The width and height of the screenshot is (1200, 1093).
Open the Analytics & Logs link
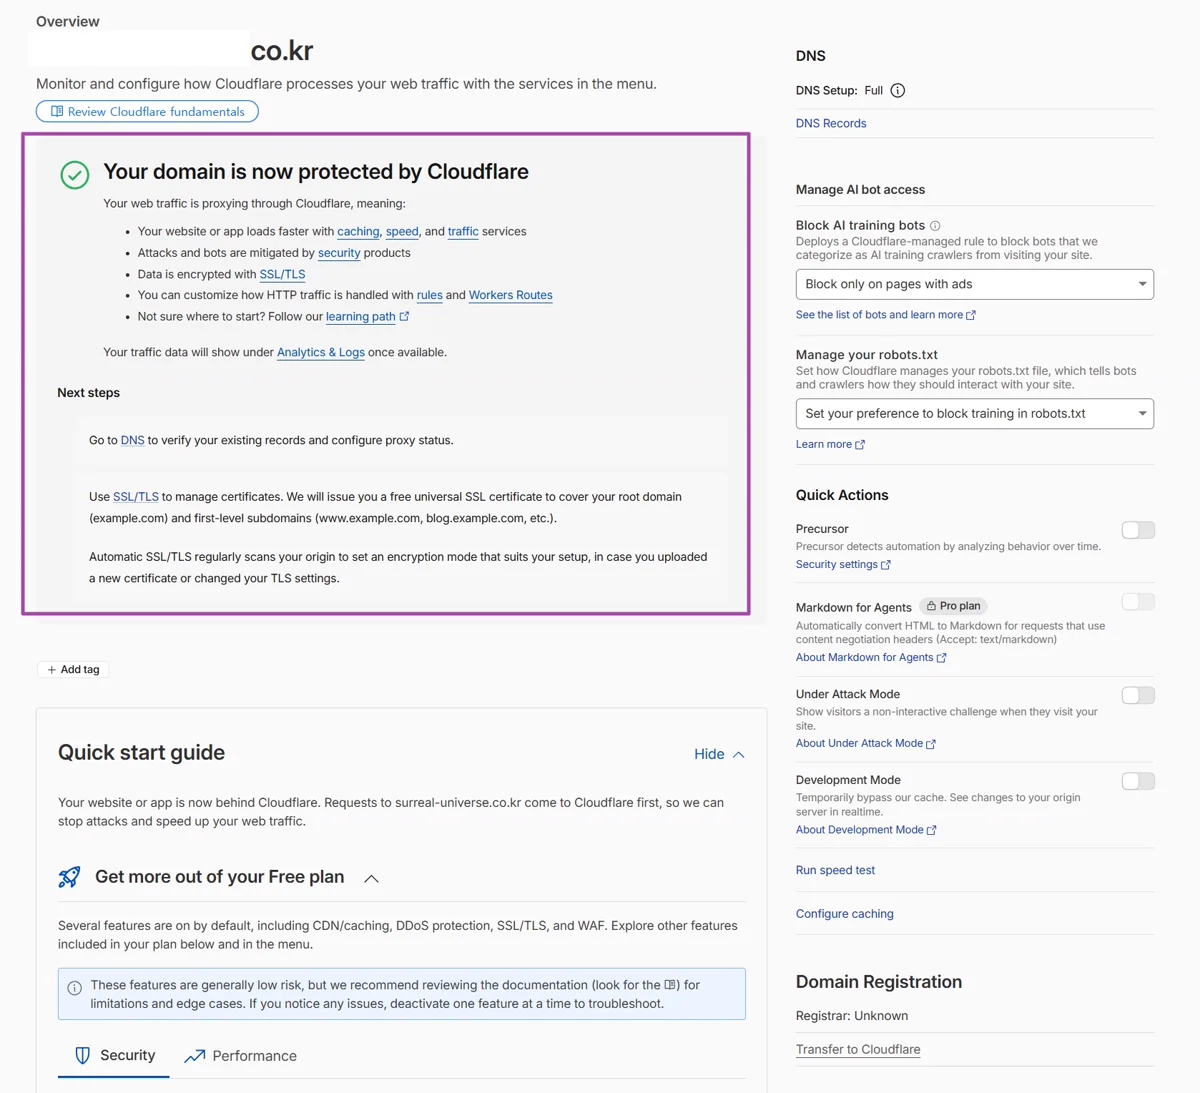click(320, 352)
